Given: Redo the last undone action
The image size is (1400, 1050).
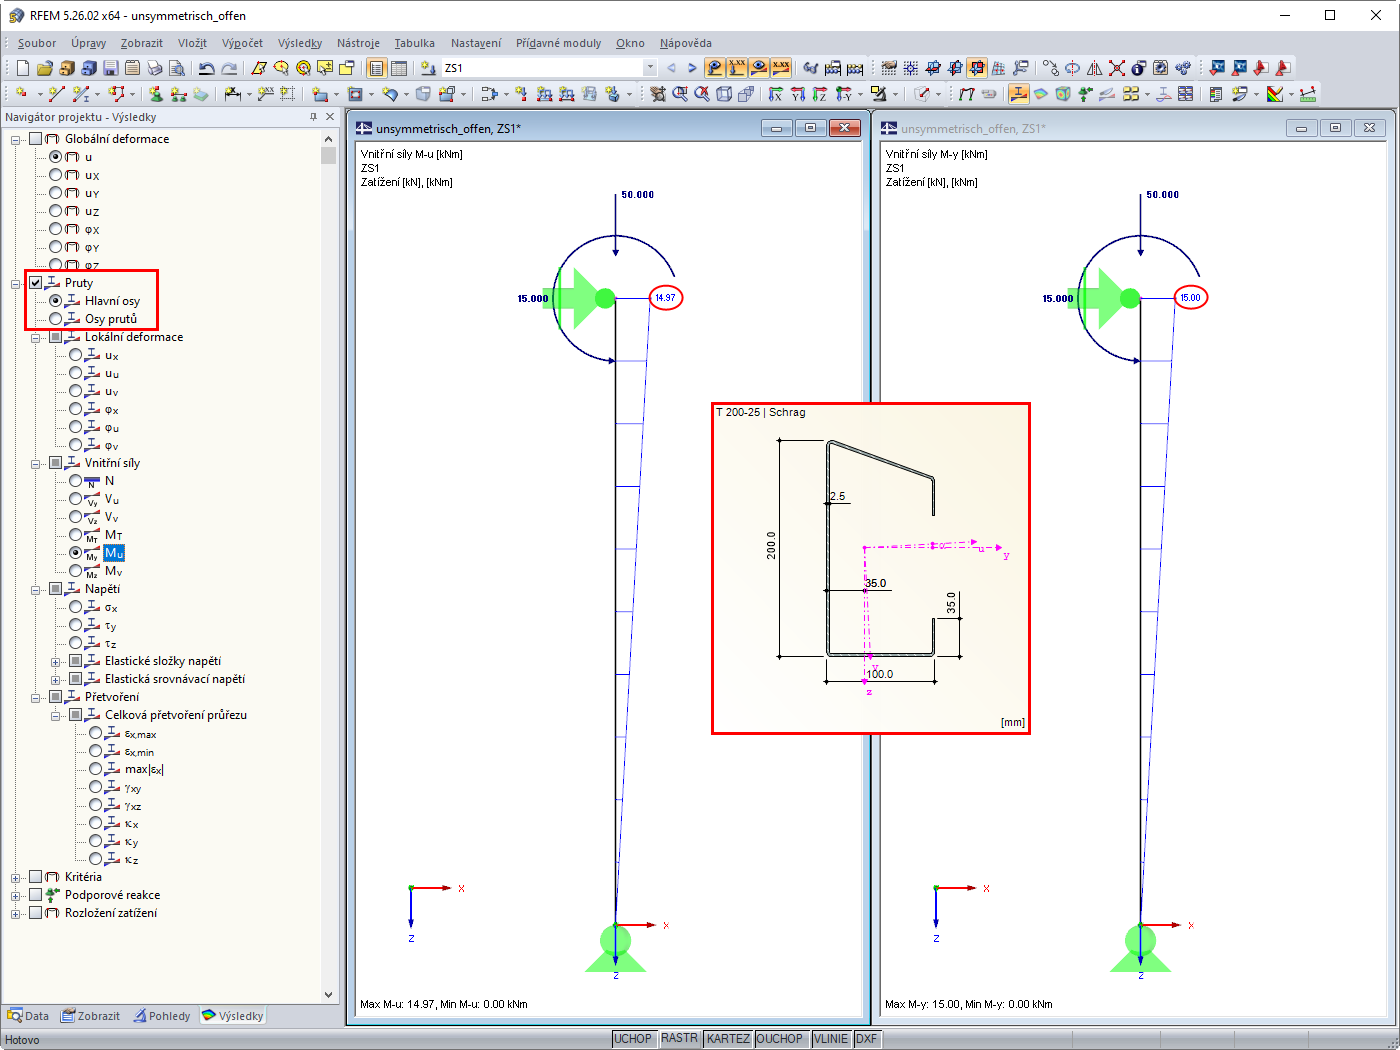Looking at the screenshot, I should (229, 68).
